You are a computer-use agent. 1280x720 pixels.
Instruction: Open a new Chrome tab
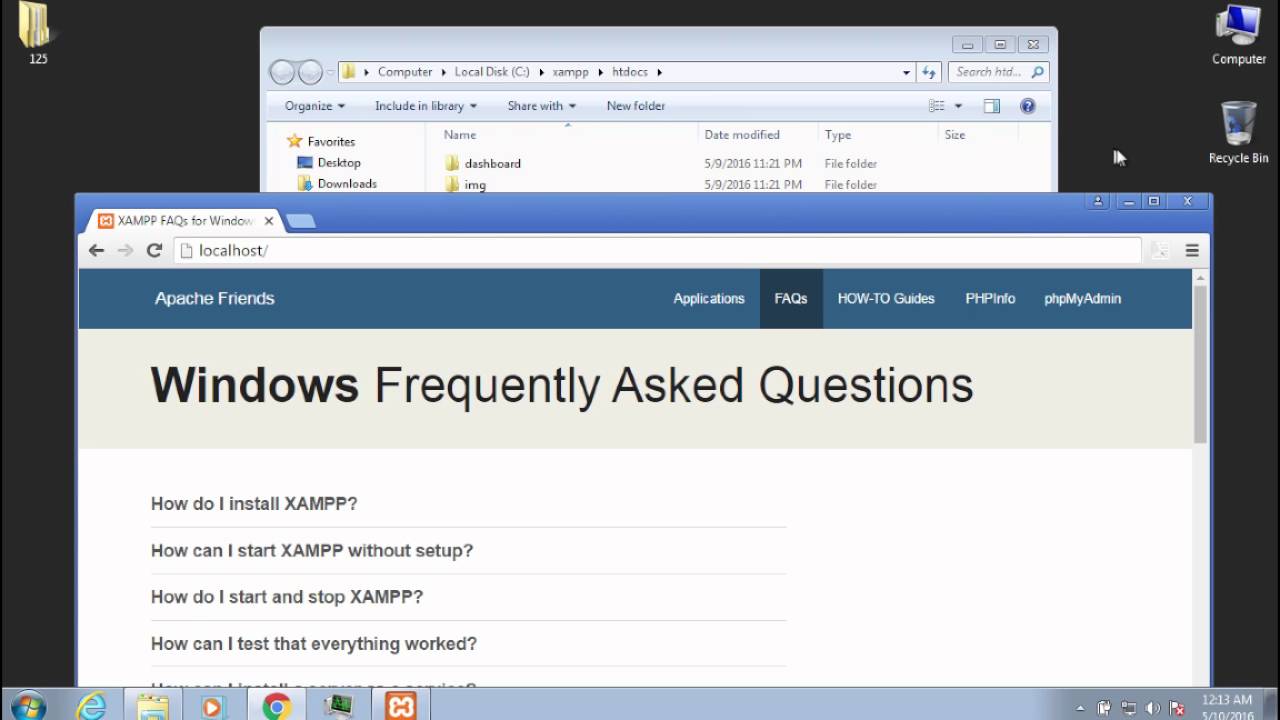pyautogui.click(x=301, y=221)
